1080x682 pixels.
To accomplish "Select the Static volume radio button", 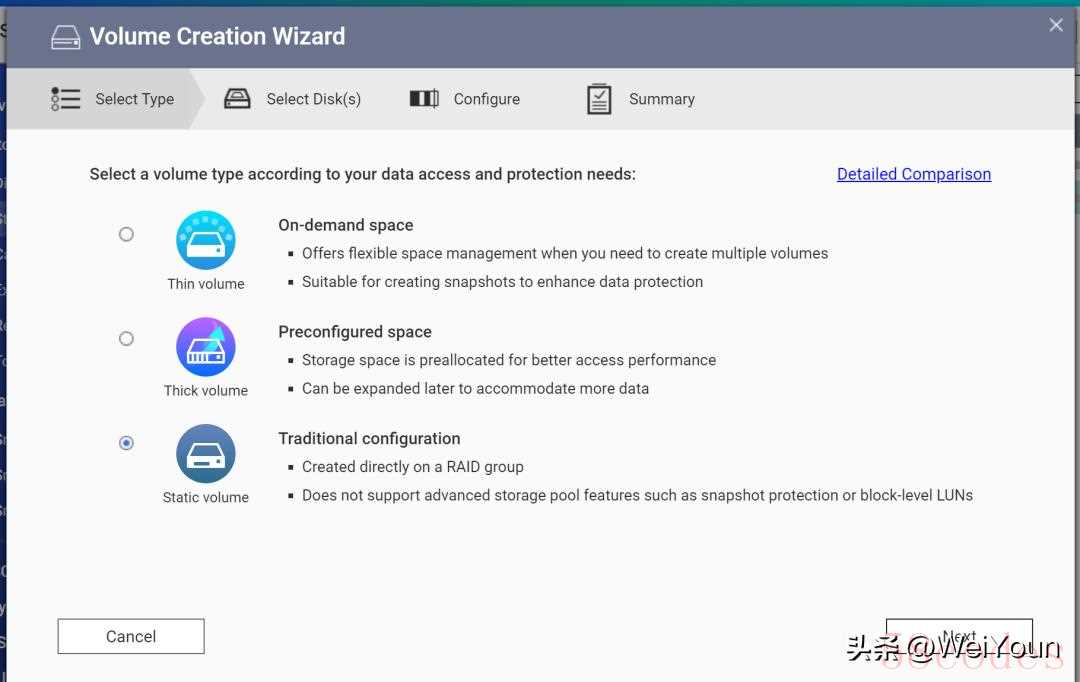I will 126,443.
